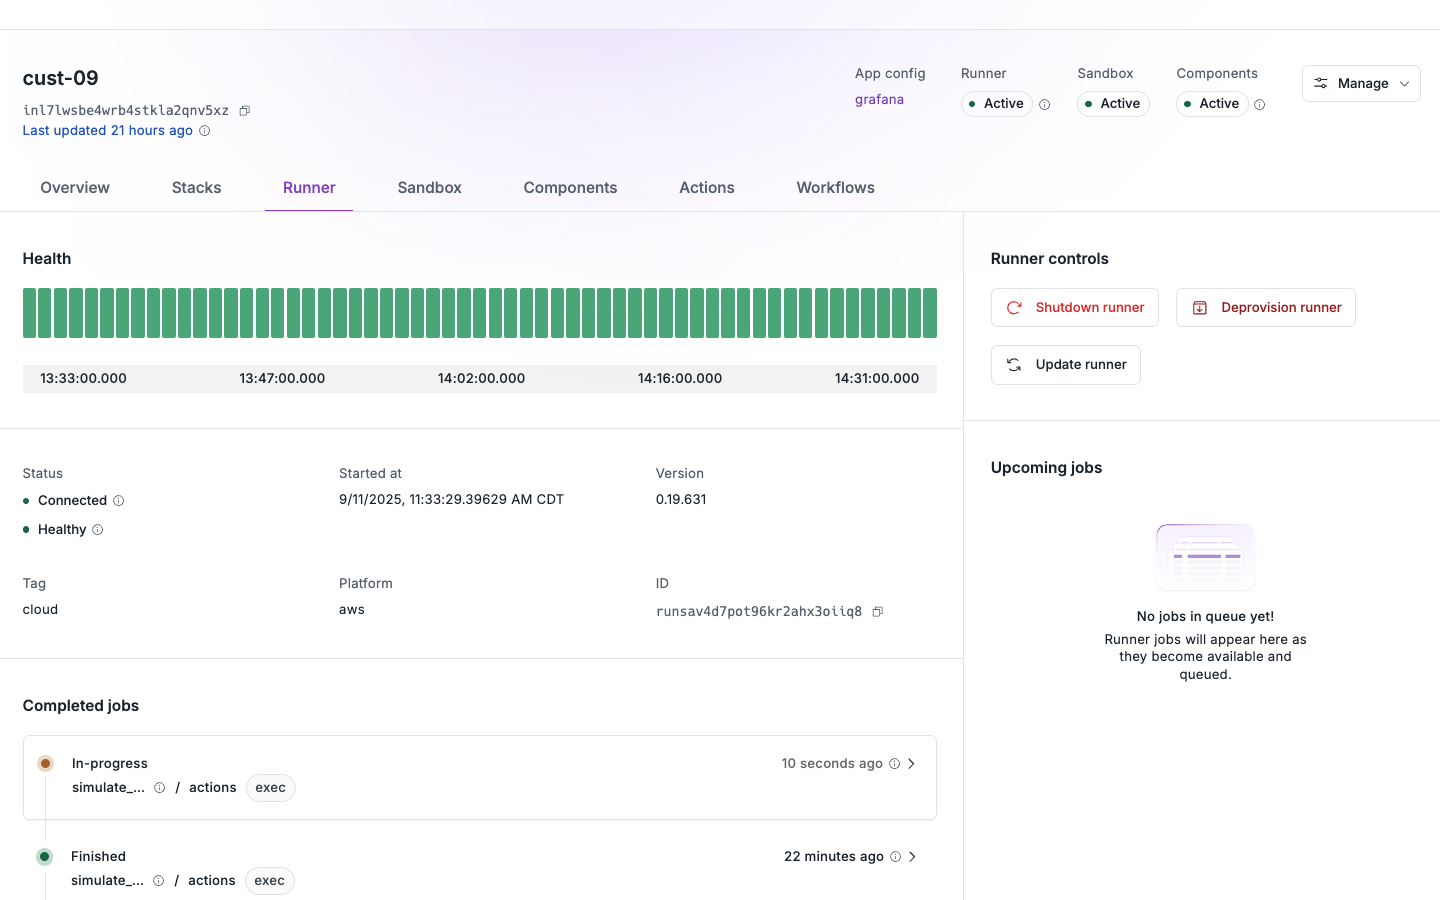
Task: Click the info icon beside Healthy status
Action: click(x=99, y=529)
